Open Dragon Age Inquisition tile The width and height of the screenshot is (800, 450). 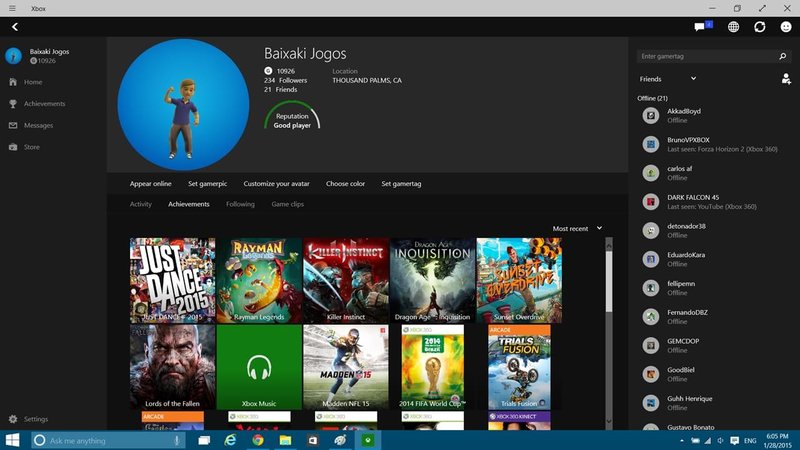click(x=433, y=281)
